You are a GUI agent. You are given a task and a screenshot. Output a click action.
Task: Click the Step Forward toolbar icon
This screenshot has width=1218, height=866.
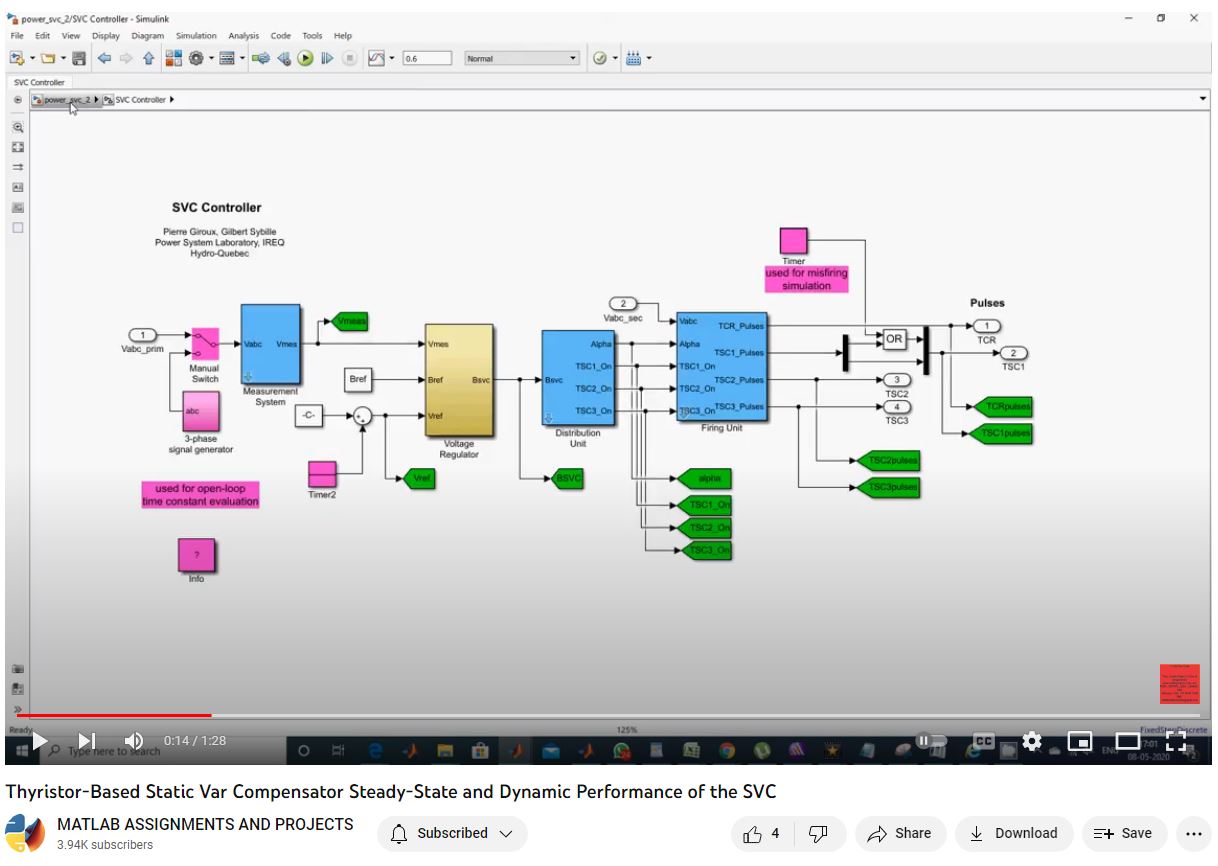(327, 59)
